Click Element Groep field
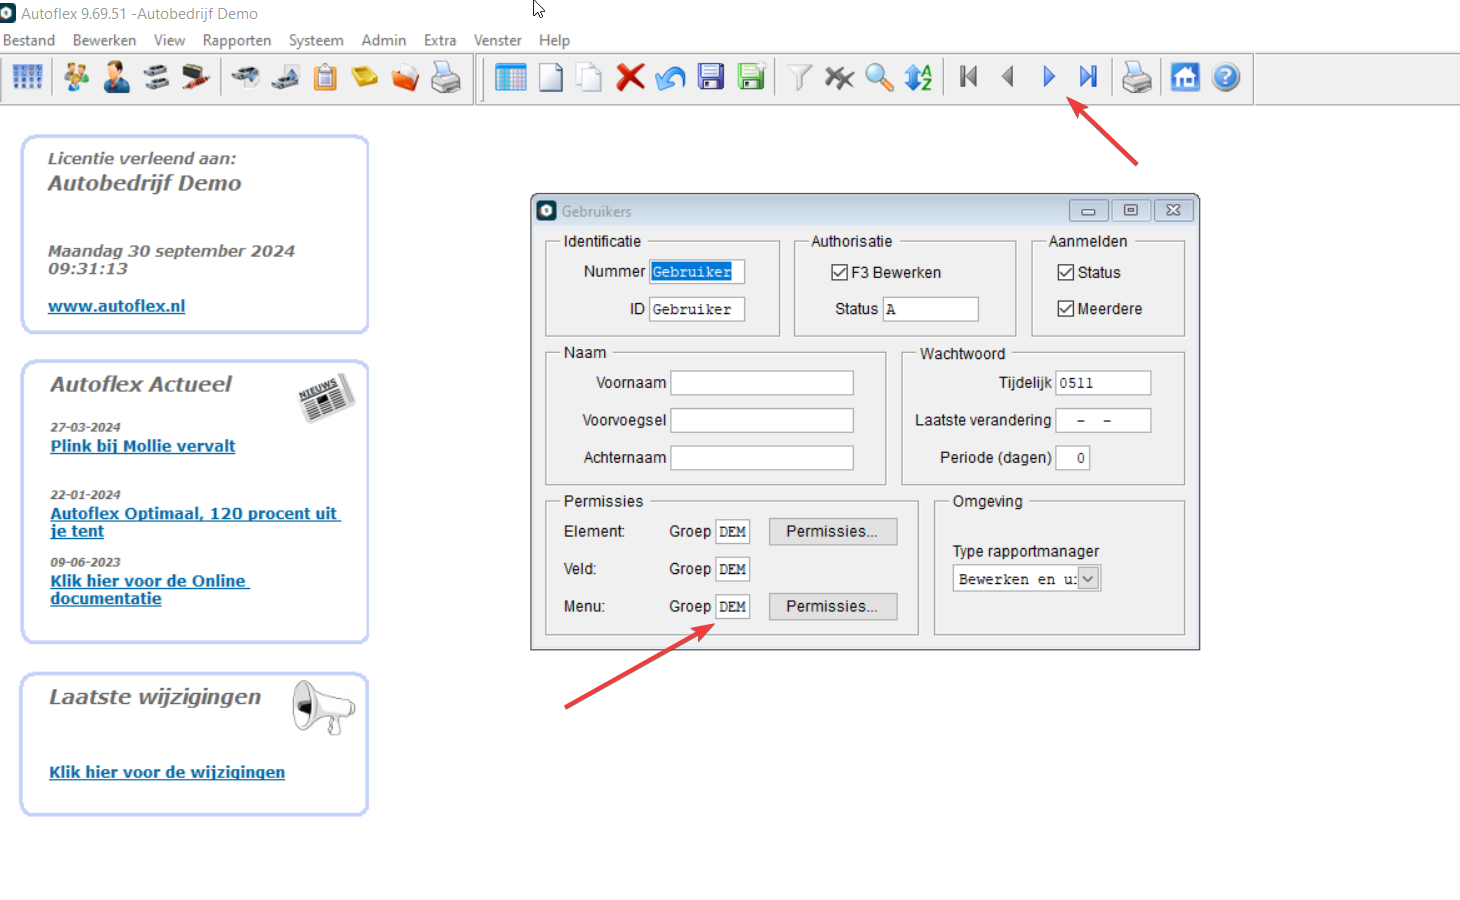Image resolution: width=1460 pixels, height=900 pixels. [733, 531]
